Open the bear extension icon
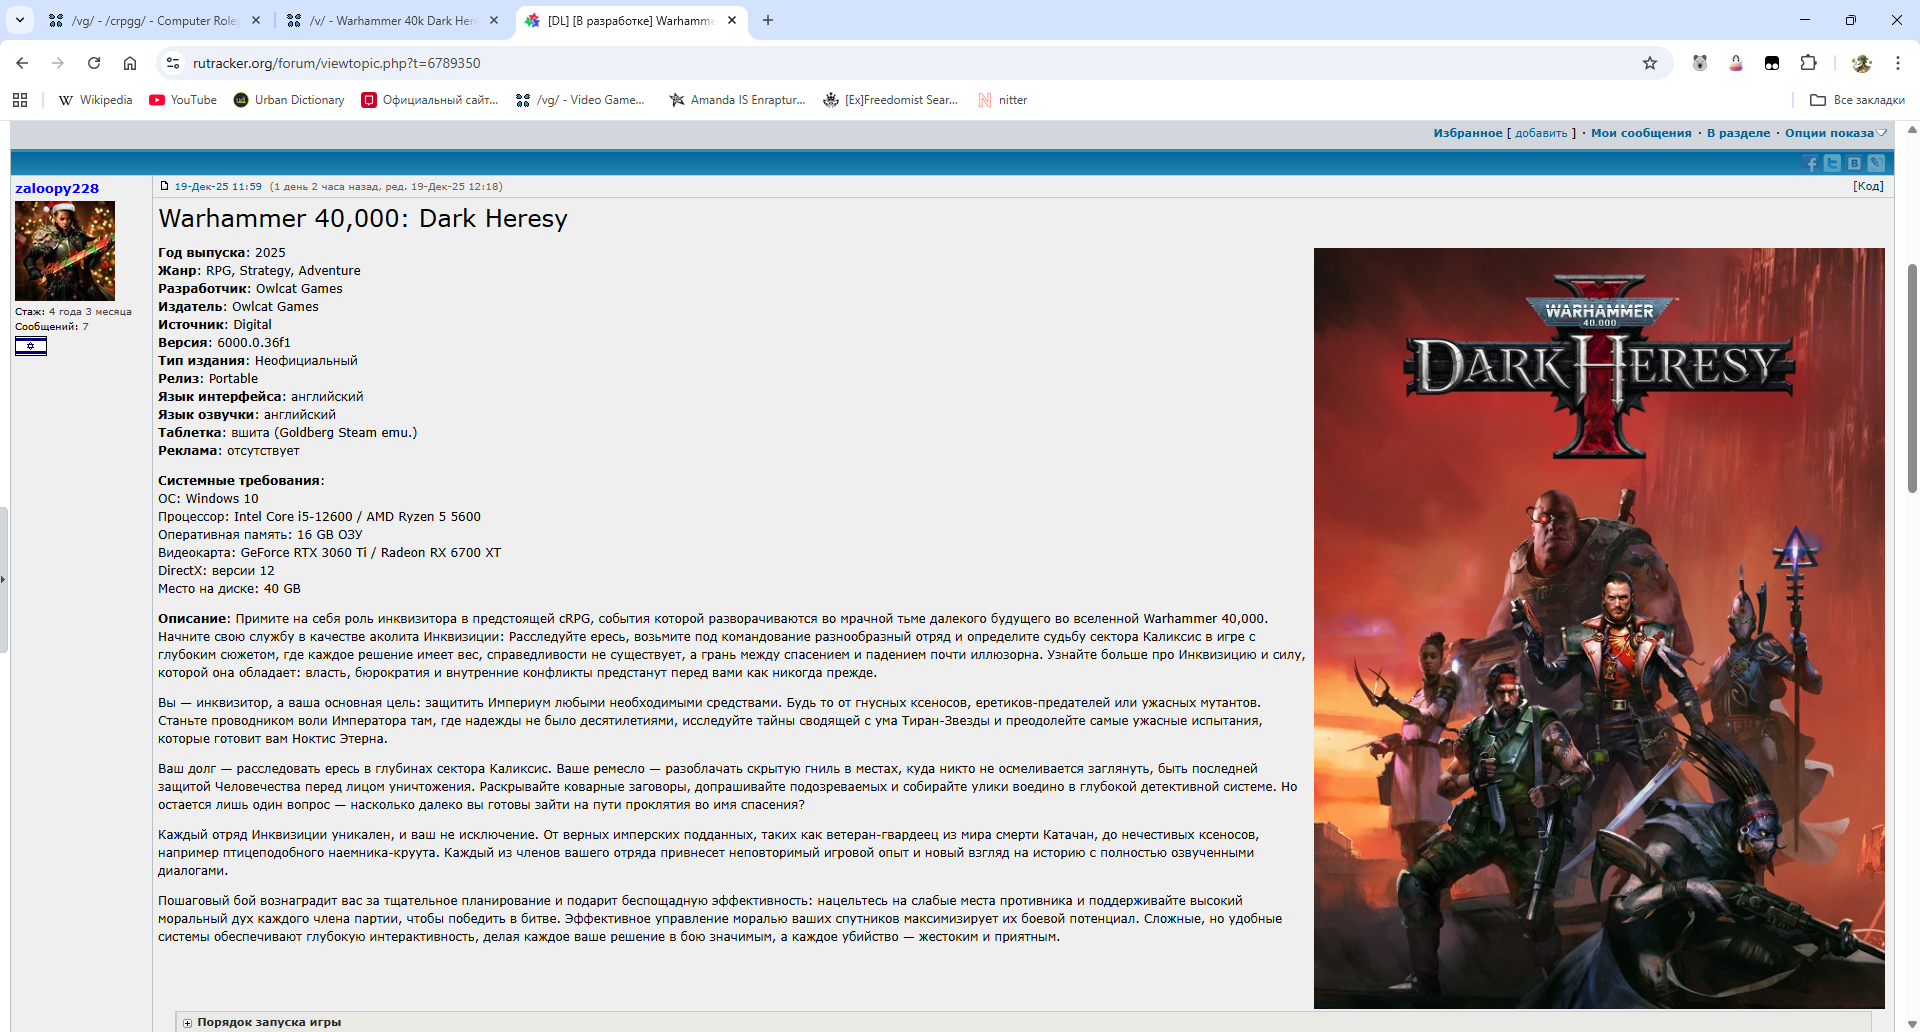The height and width of the screenshot is (1032, 1920). 1700,63
